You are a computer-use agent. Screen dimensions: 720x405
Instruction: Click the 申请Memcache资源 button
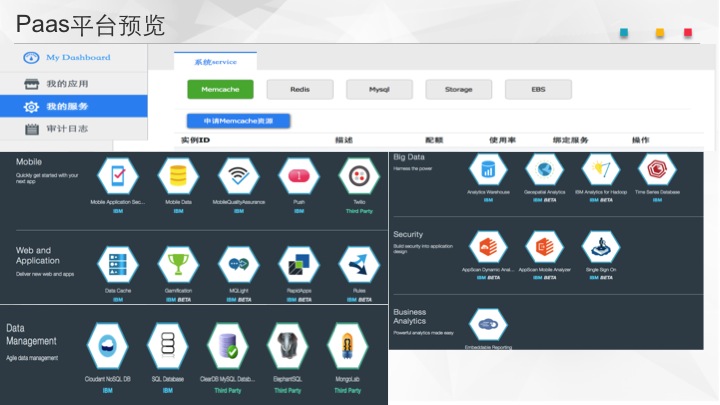pos(238,121)
